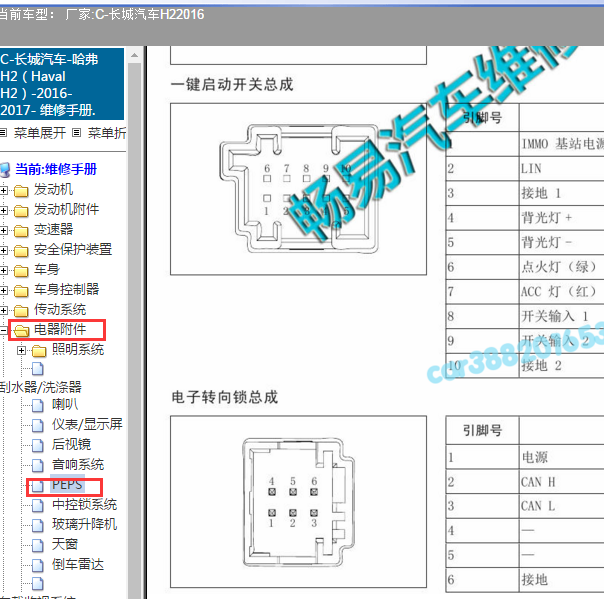The width and height of the screenshot is (604, 599).
Task: Open the 倒车雷达 page
Action: pos(78,564)
